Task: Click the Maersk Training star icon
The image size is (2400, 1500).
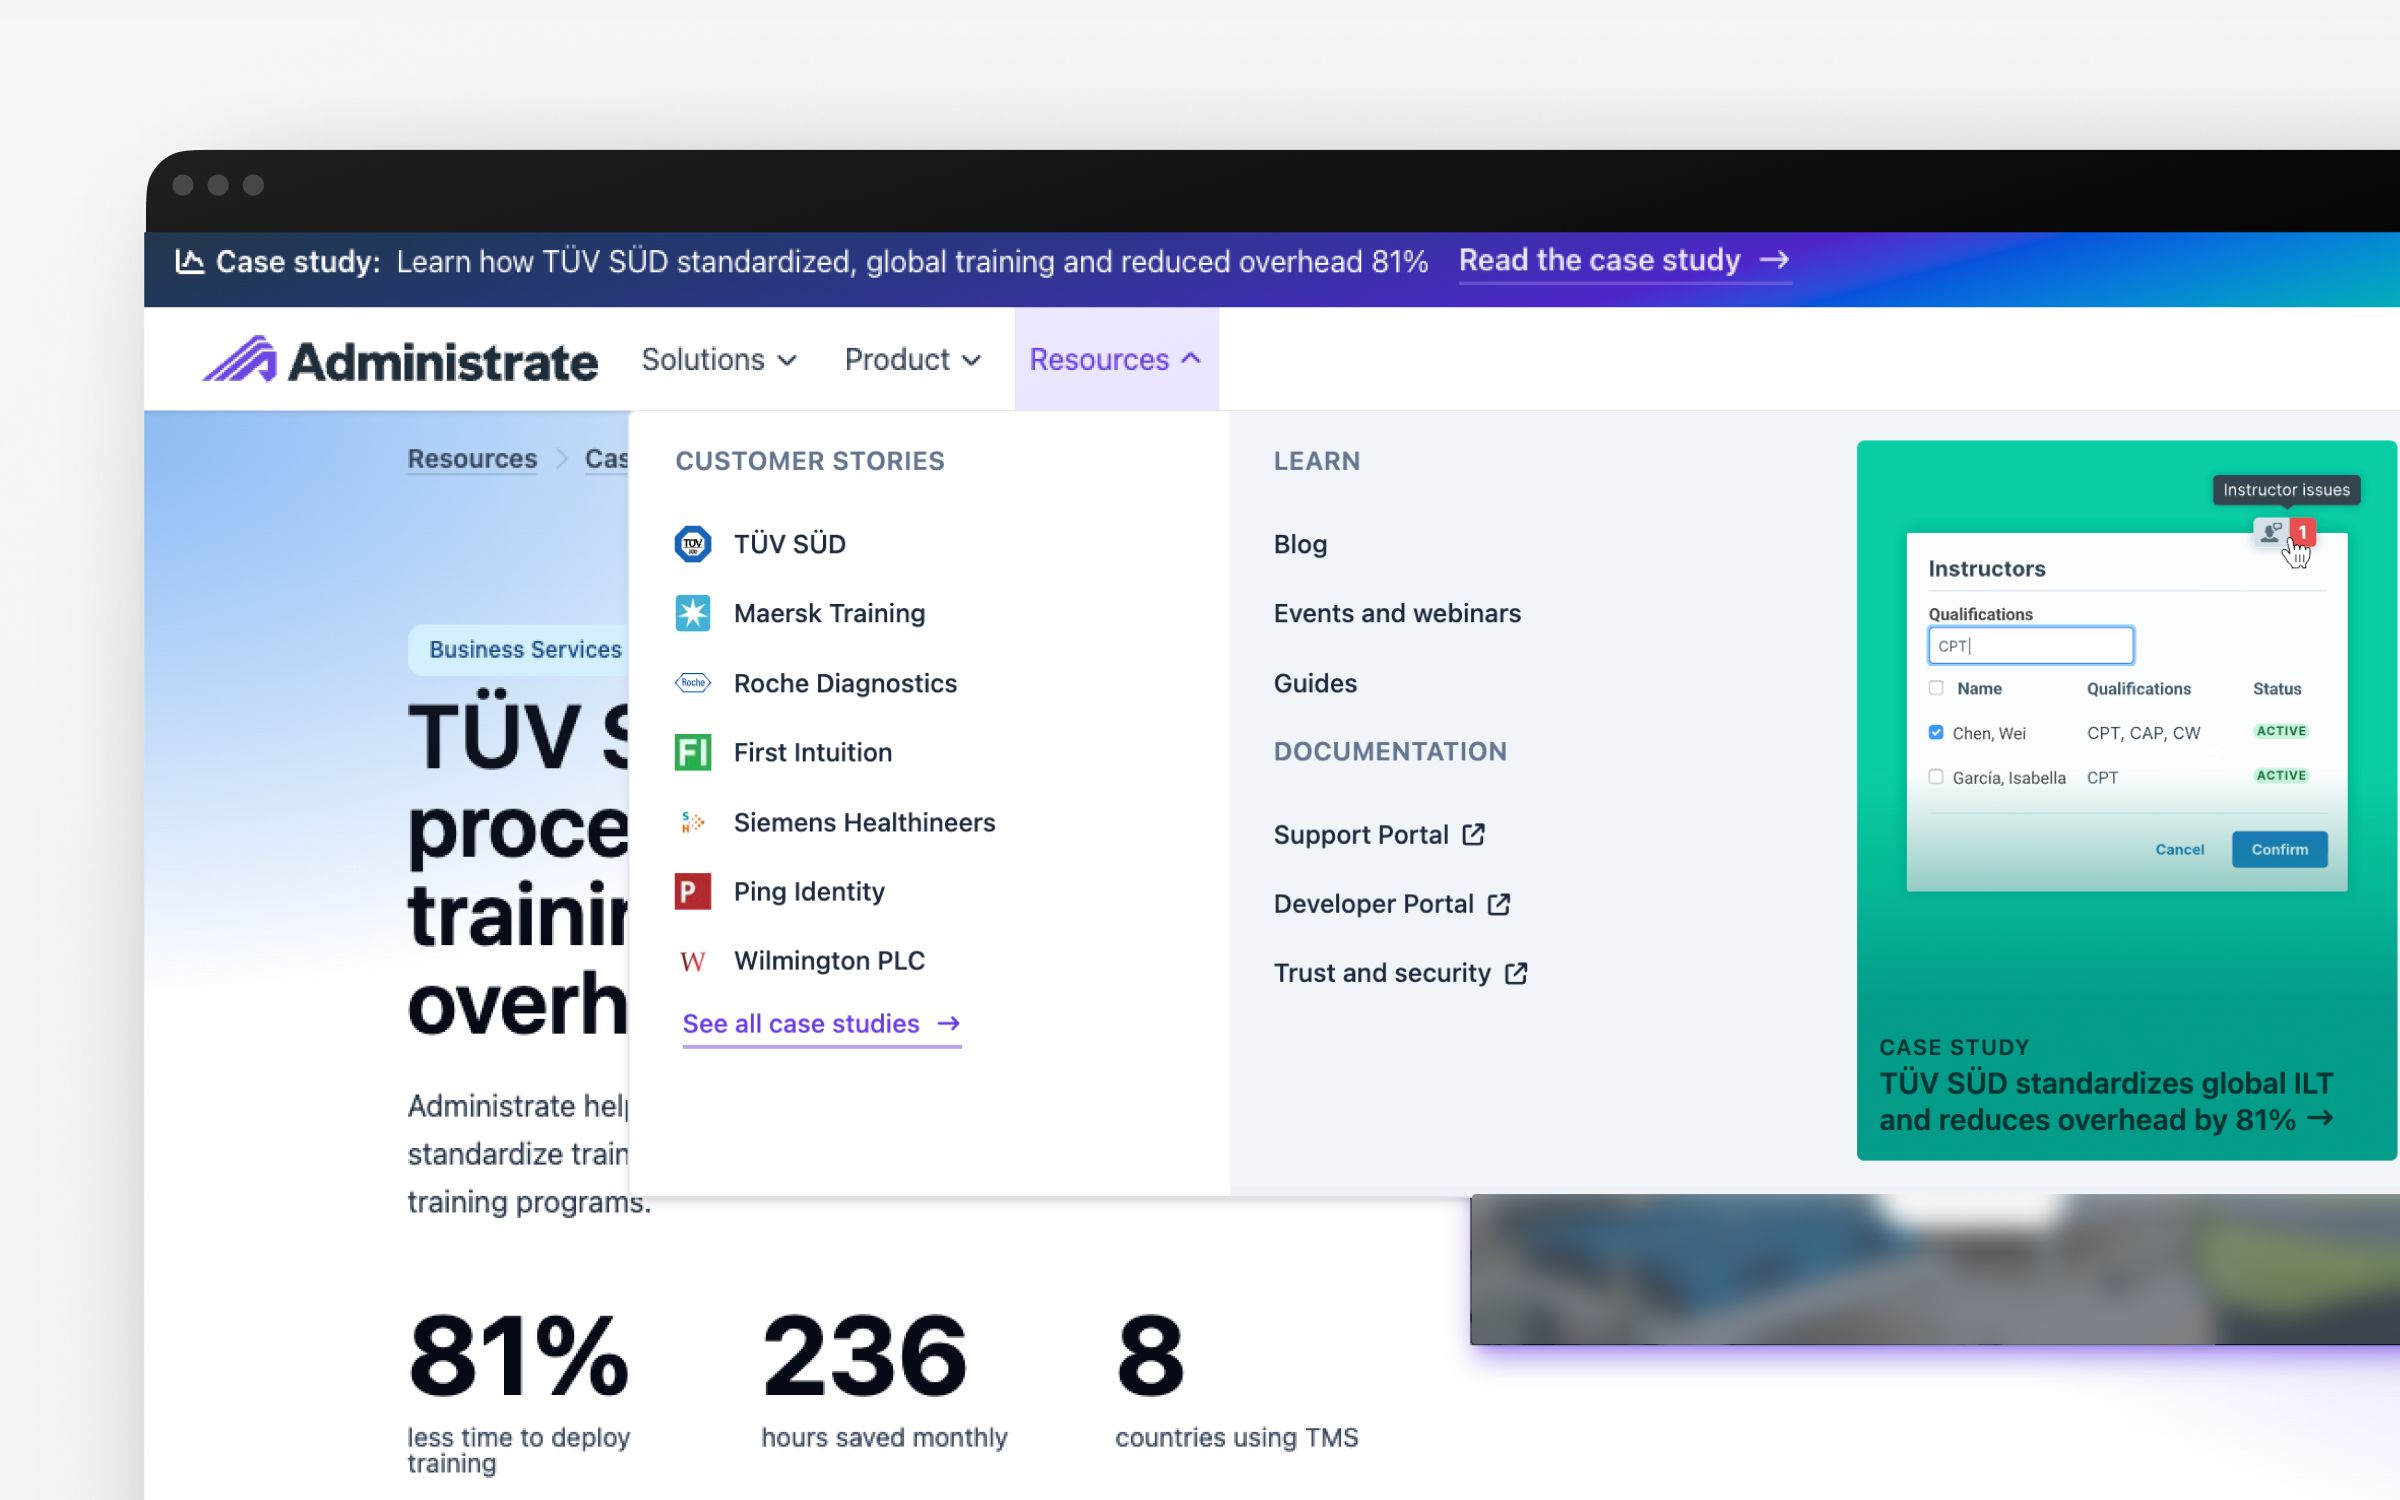Action: coord(692,613)
